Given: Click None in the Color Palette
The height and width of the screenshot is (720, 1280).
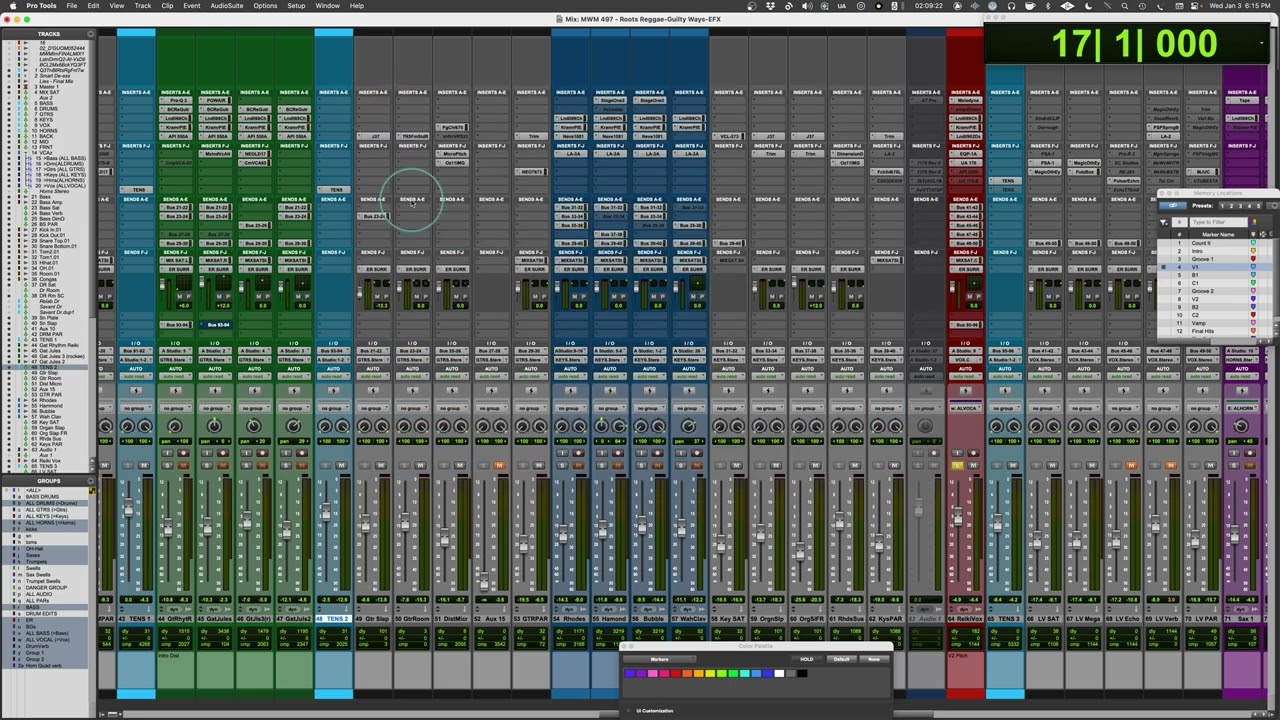Looking at the screenshot, I should 874,659.
